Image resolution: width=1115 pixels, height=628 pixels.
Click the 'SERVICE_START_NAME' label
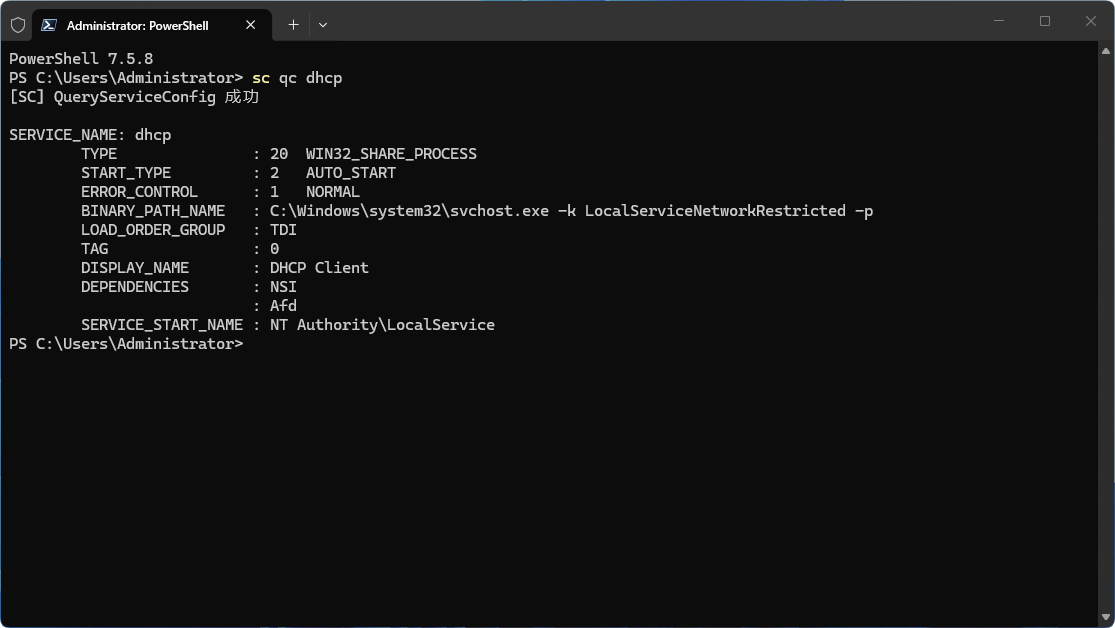click(162, 324)
